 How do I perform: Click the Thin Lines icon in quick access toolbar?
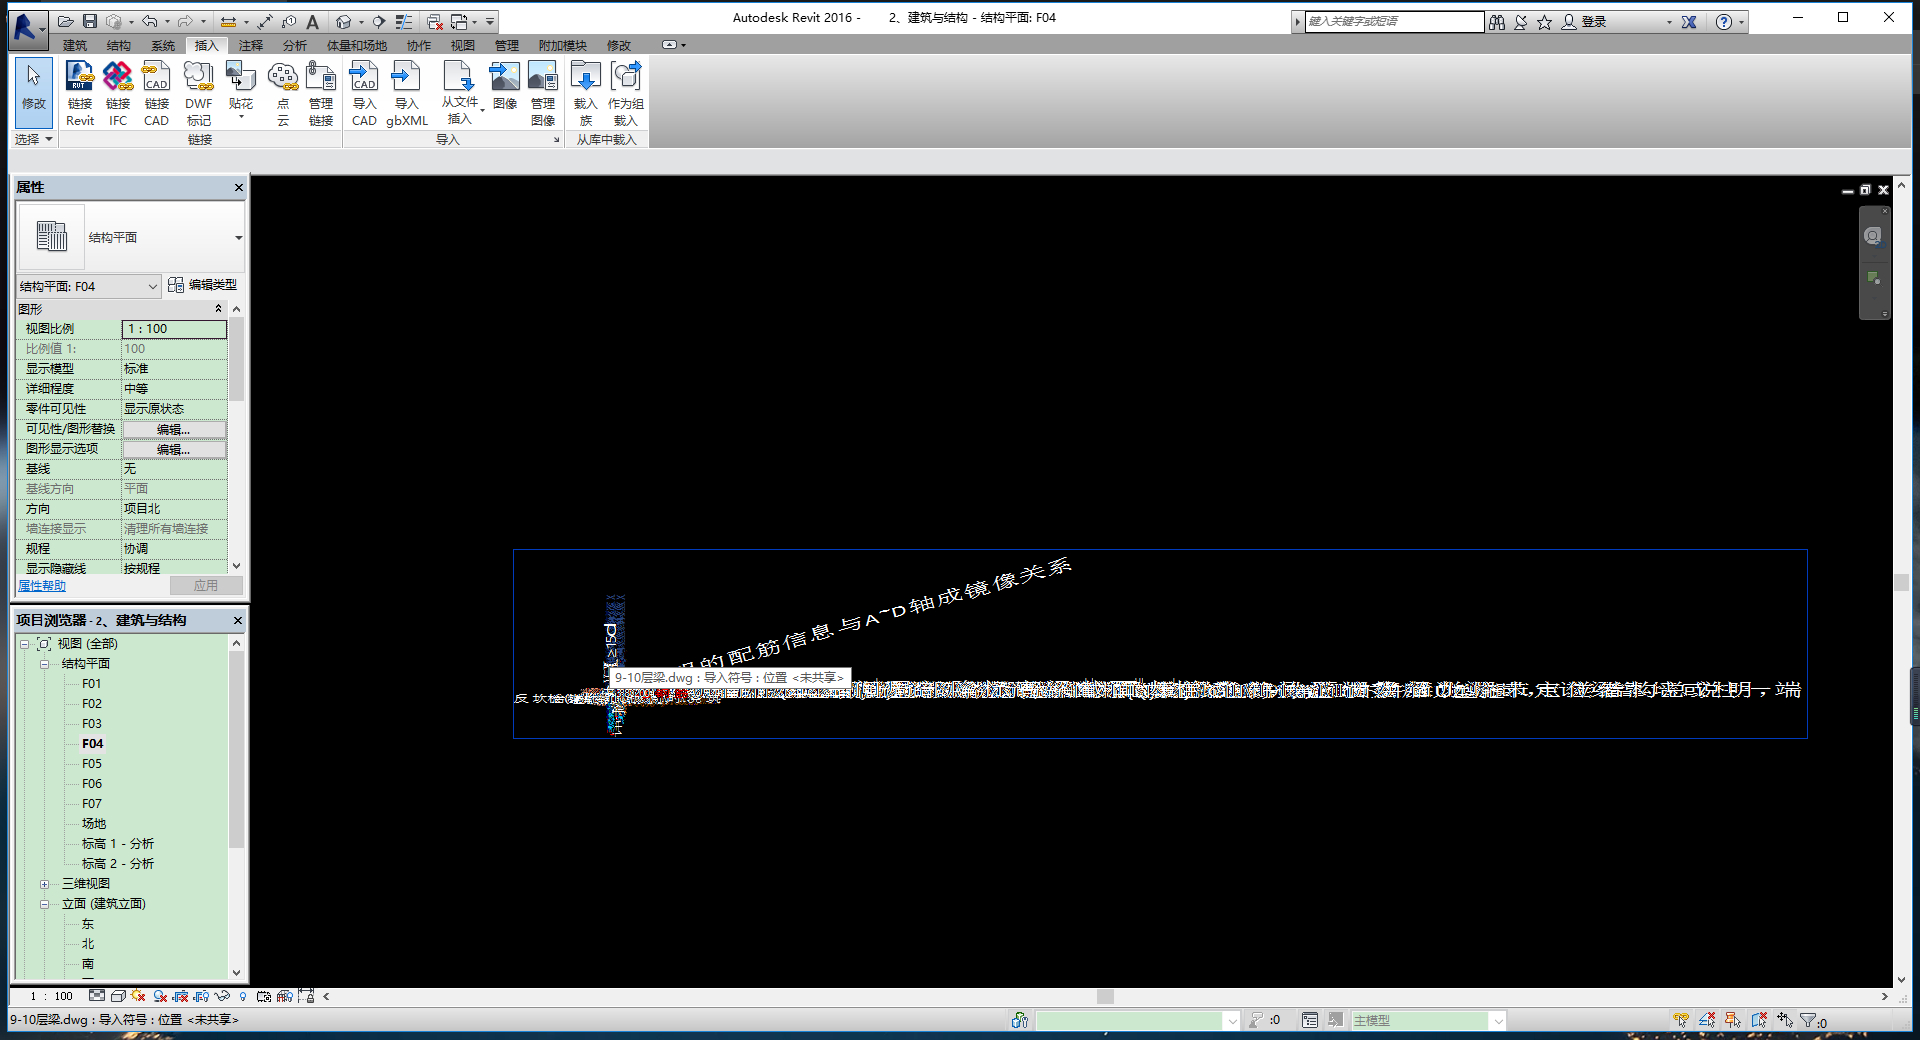pyautogui.click(x=404, y=21)
